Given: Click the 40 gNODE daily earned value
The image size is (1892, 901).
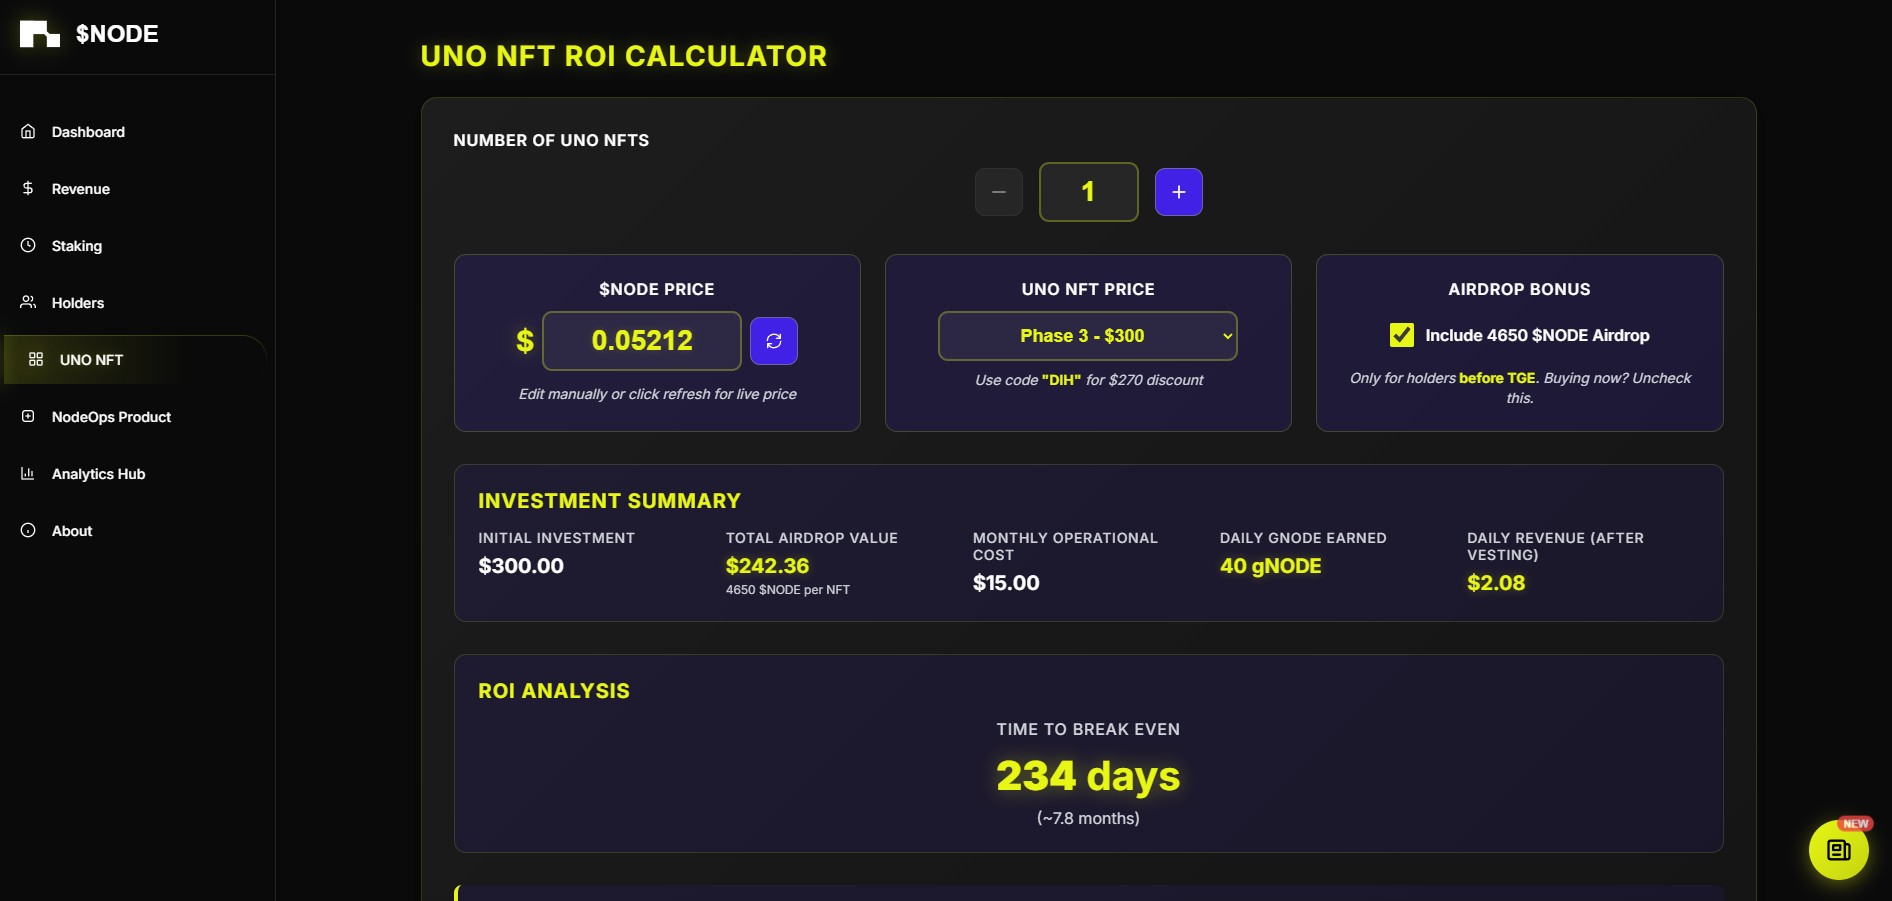Looking at the screenshot, I should [1270, 566].
